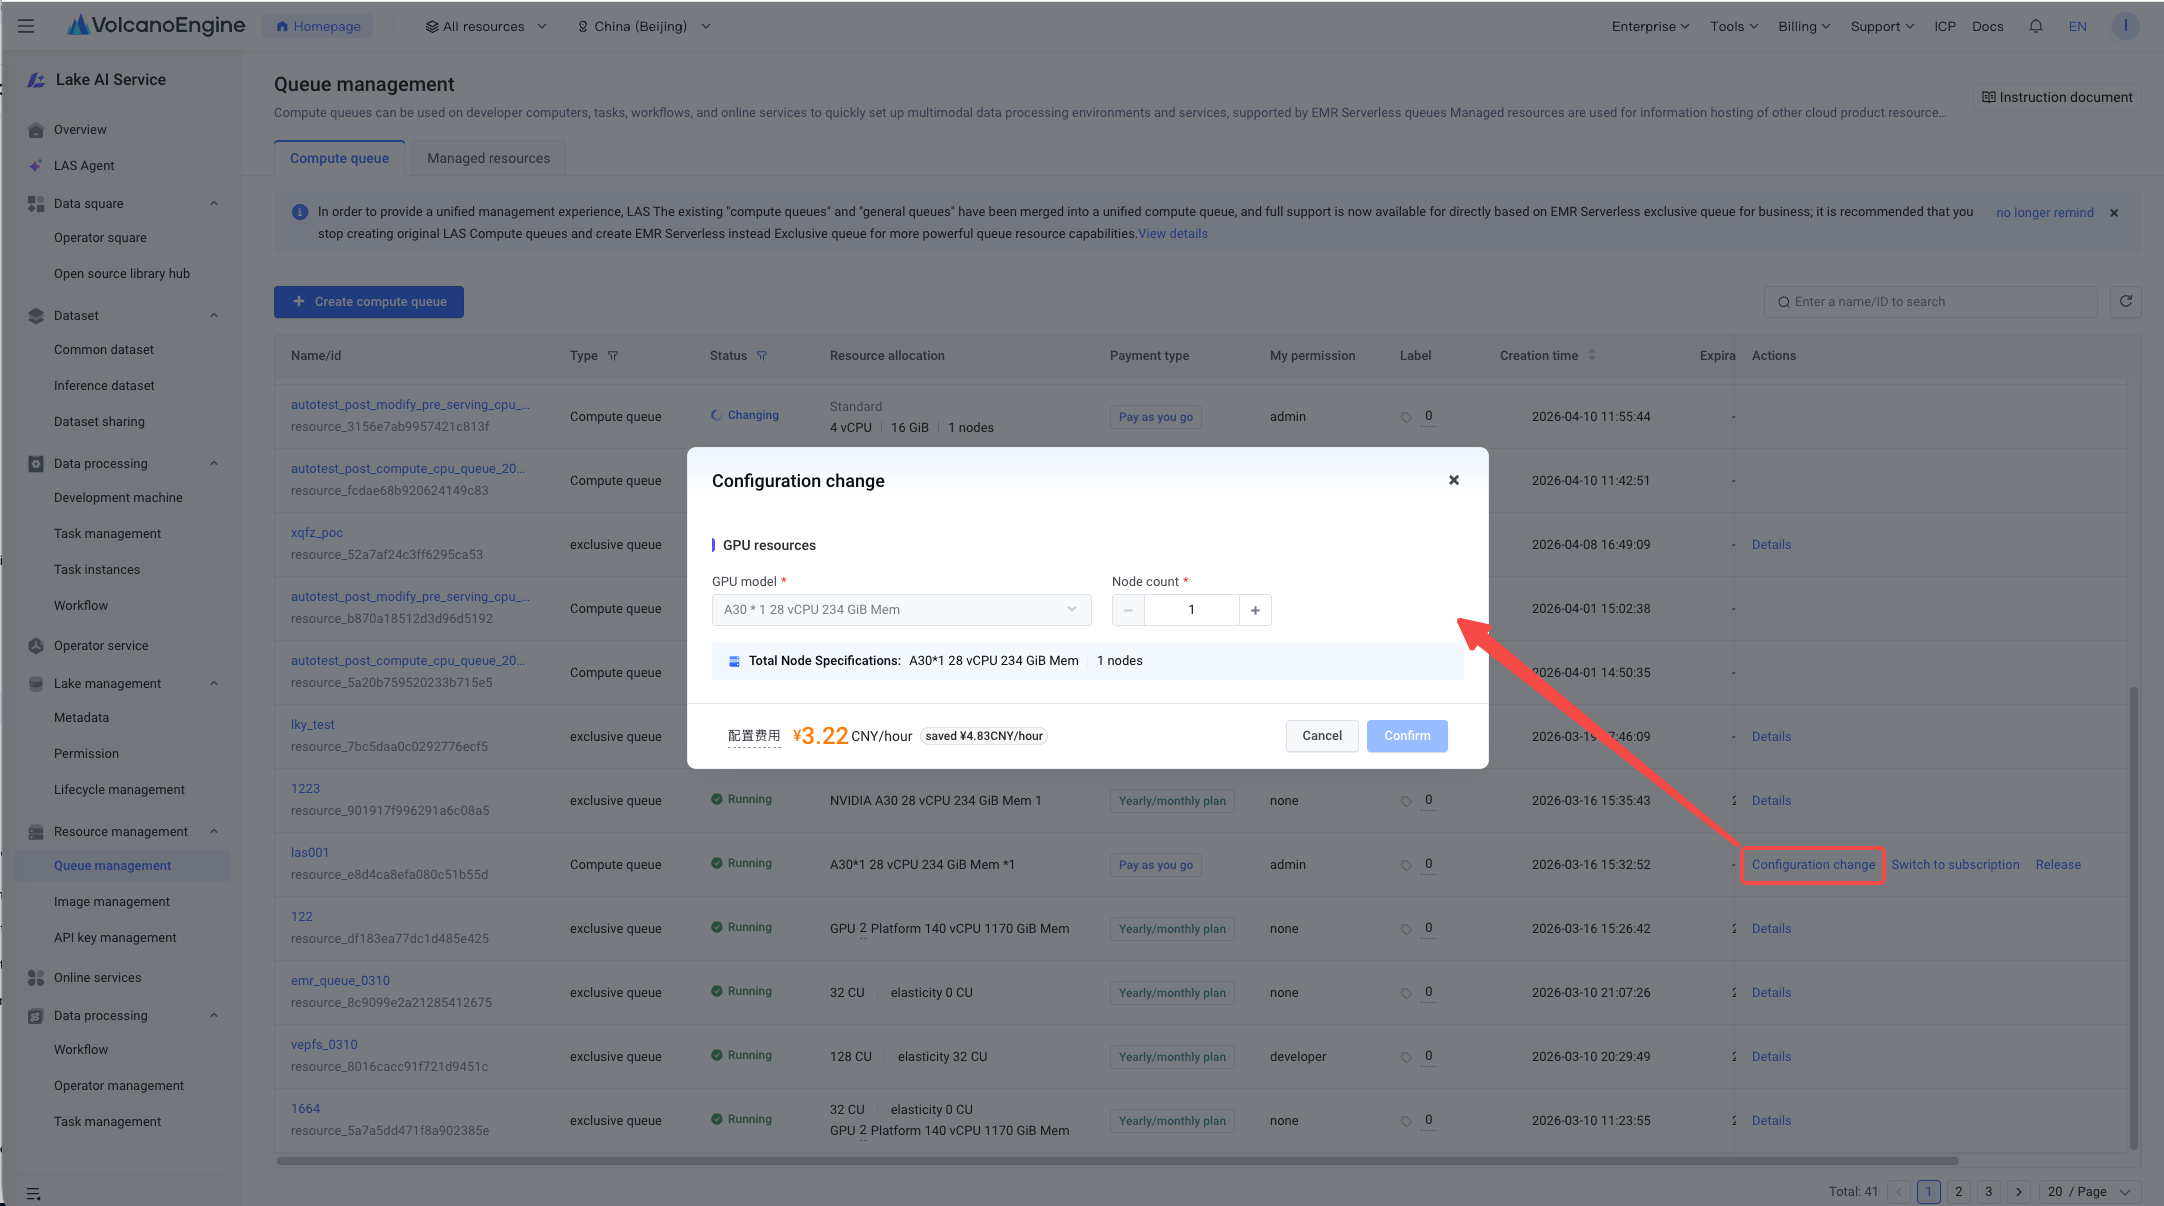Click the Confirm button in the dialog
The height and width of the screenshot is (1206, 2164).
point(1407,736)
